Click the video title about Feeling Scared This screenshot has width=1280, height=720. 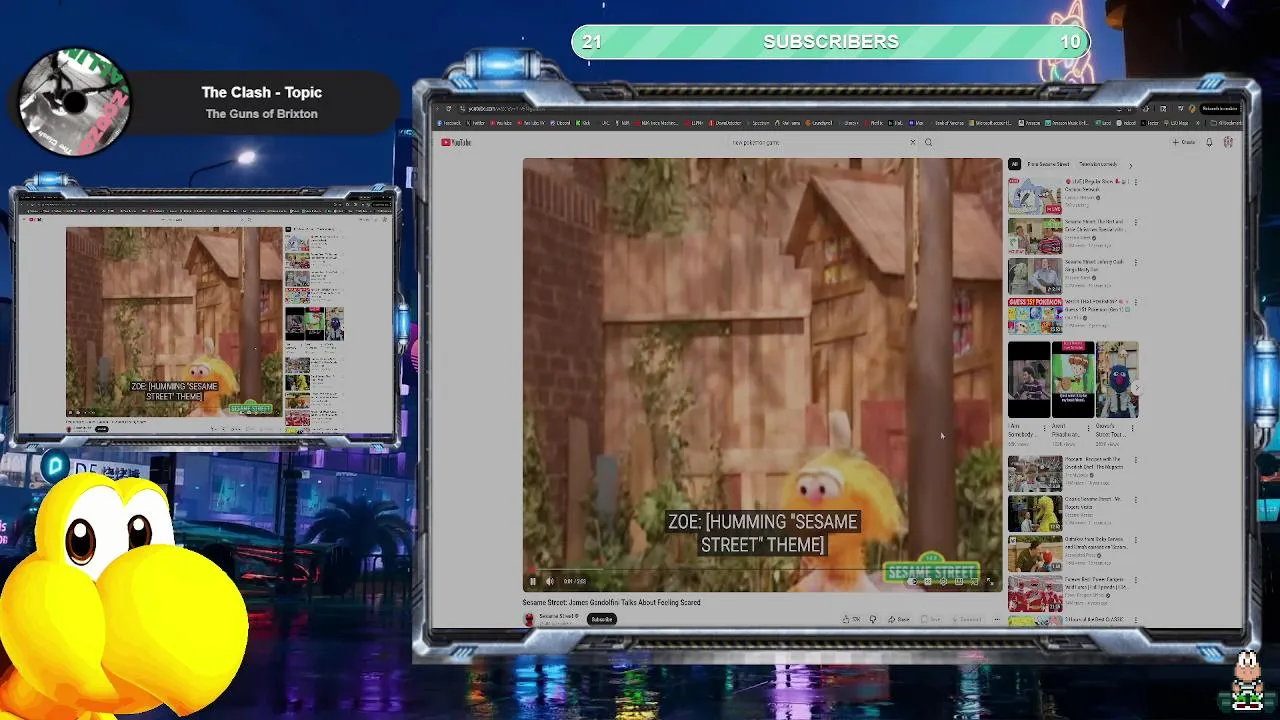[x=611, y=602]
